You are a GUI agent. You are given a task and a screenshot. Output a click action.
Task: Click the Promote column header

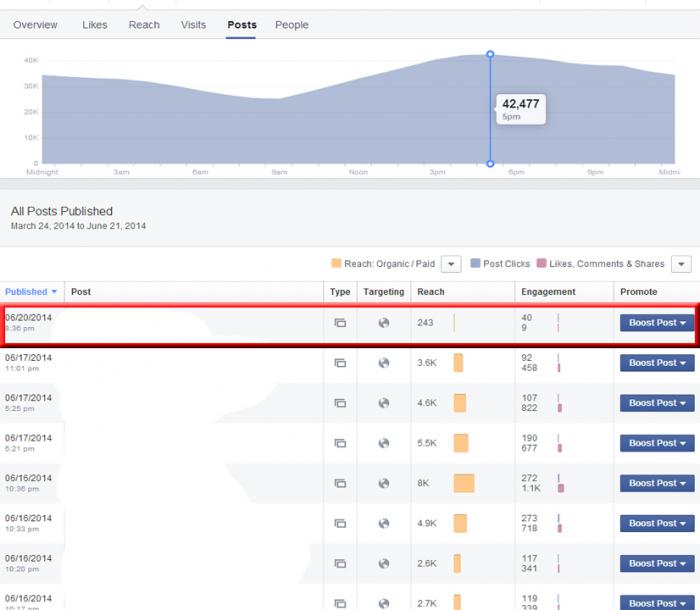point(638,292)
